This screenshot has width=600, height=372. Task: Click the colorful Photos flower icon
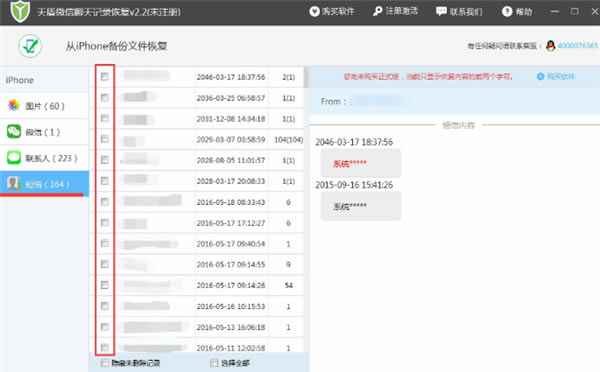click(14, 105)
